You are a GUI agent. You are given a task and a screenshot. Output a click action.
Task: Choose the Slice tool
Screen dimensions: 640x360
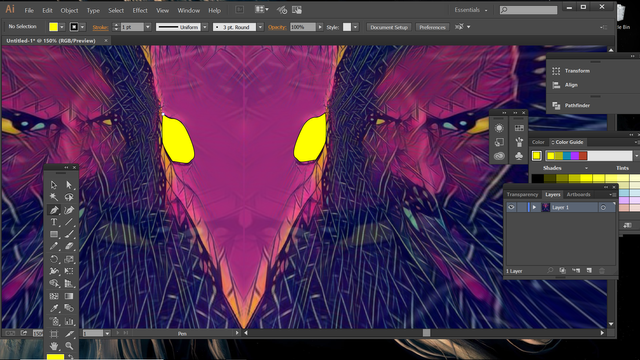click(69, 334)
